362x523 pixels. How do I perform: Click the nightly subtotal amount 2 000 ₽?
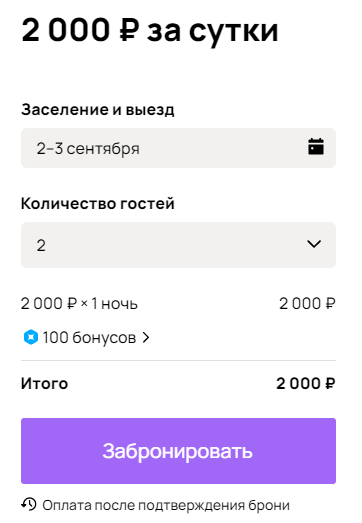[307, 304]
